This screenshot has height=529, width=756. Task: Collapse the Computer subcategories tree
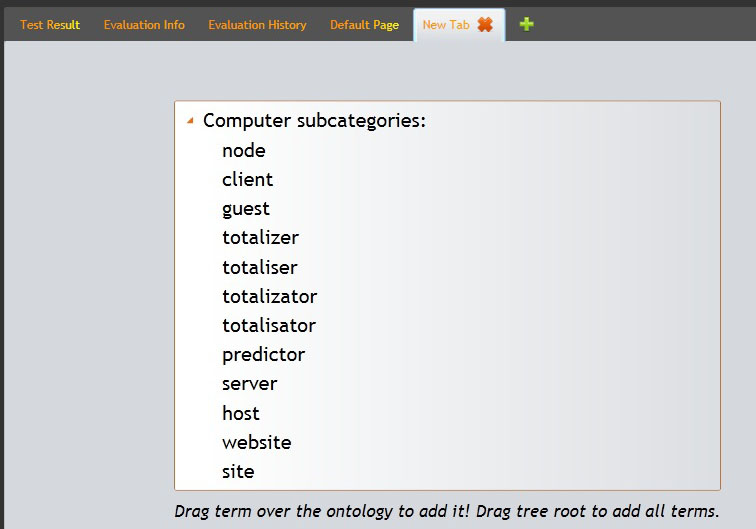click(x=190, y=121)
